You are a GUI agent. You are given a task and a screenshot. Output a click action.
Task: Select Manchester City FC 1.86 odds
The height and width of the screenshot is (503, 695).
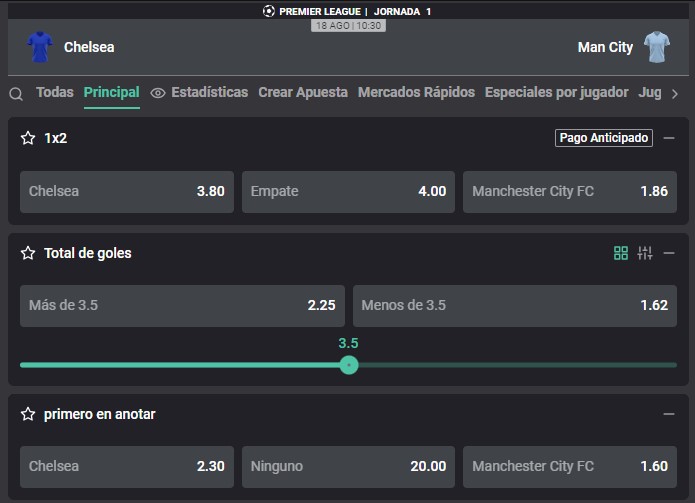[570, 191]
